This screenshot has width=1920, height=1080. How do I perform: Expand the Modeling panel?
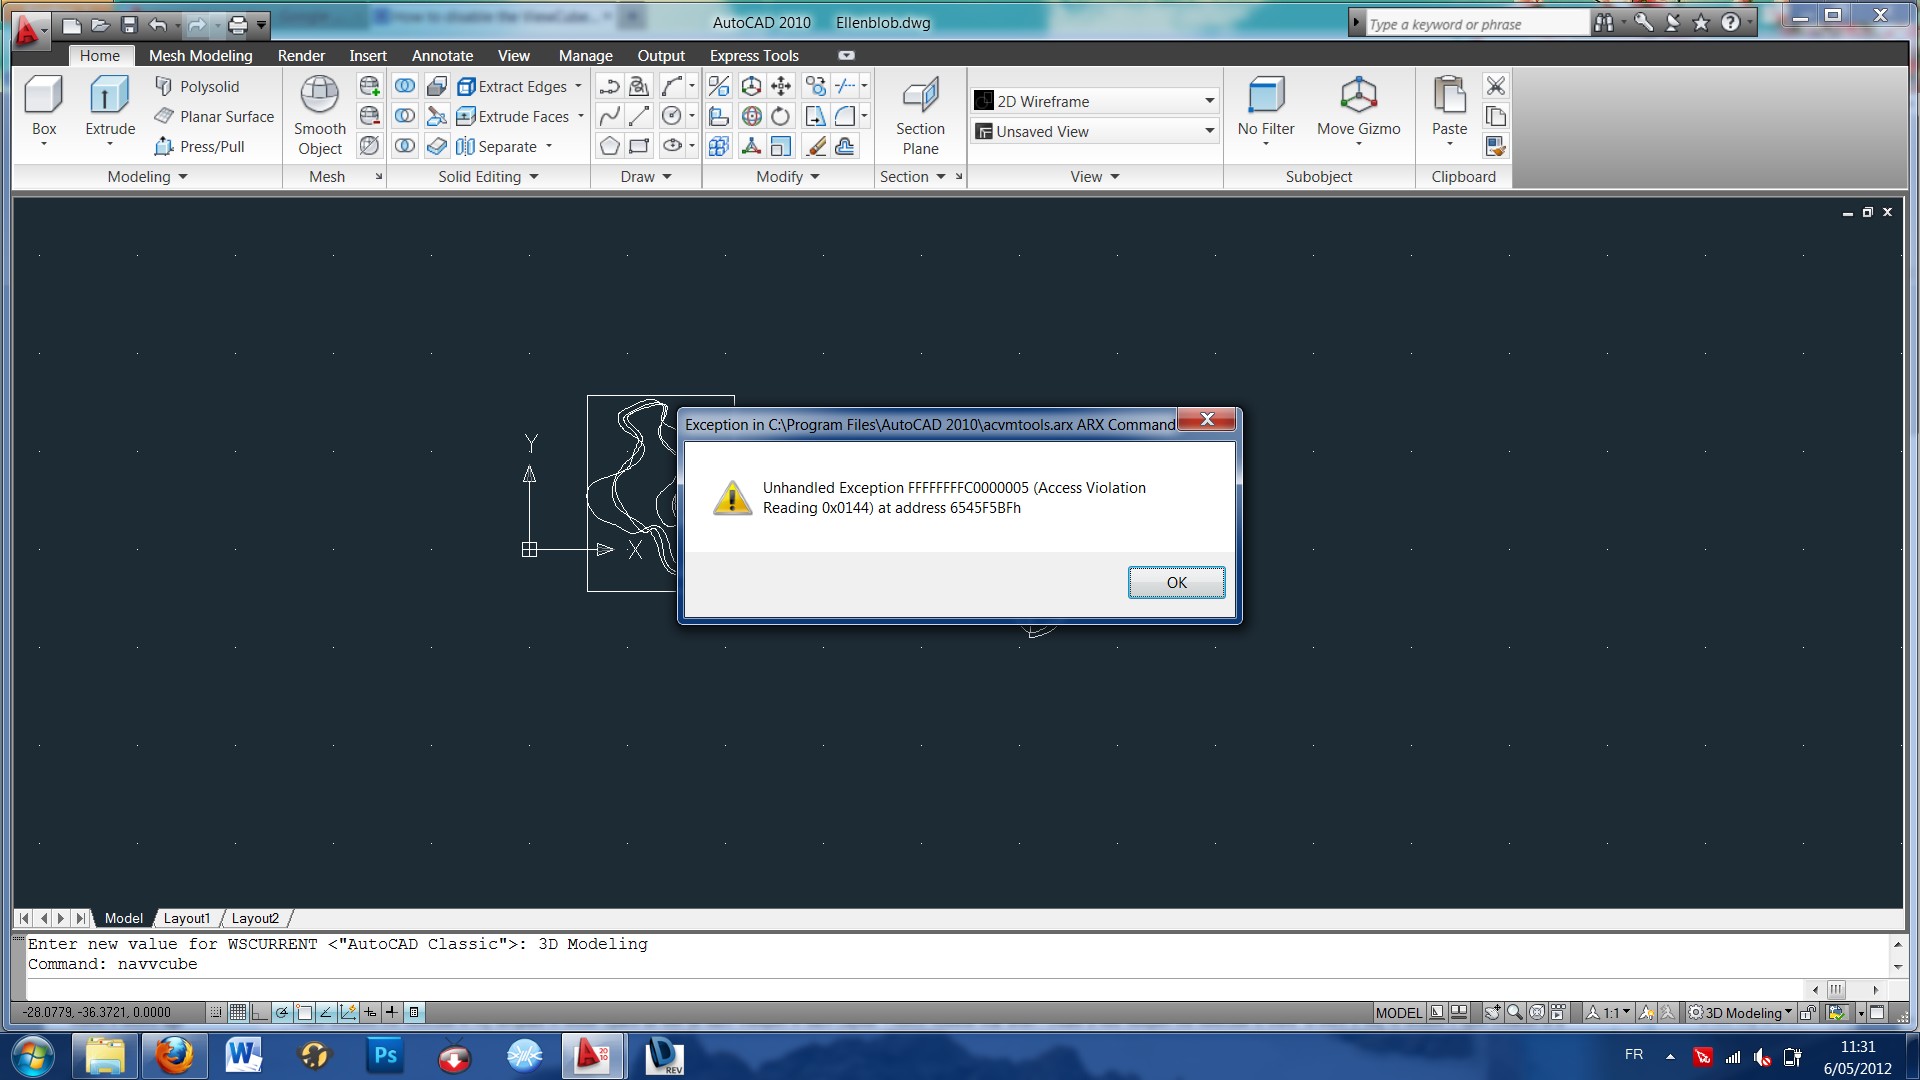[x=147, y=176]
